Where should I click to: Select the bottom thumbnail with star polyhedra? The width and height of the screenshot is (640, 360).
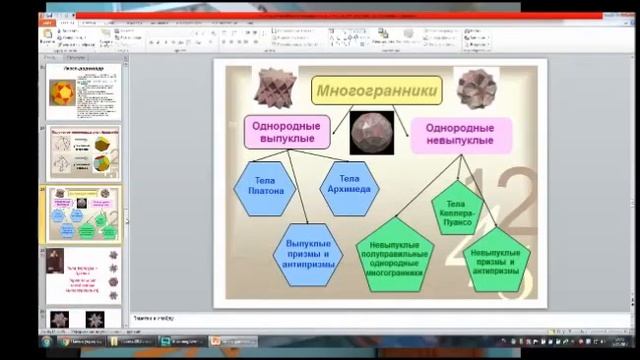coord(84,318)
